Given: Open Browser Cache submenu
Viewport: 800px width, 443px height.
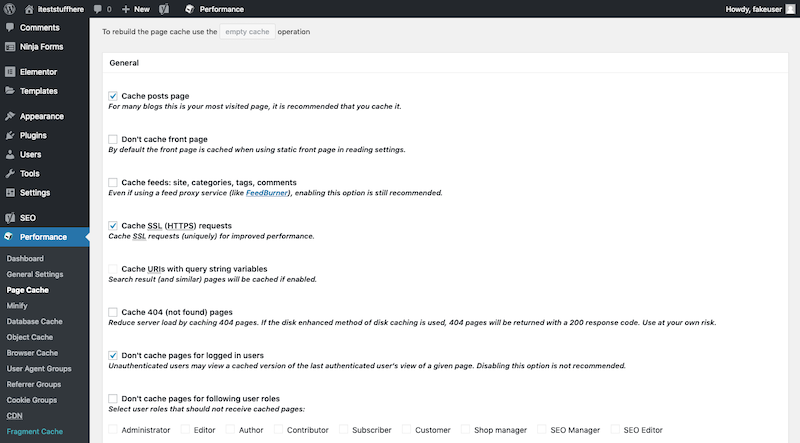Looking at the screenshot, I should [32, 353].
